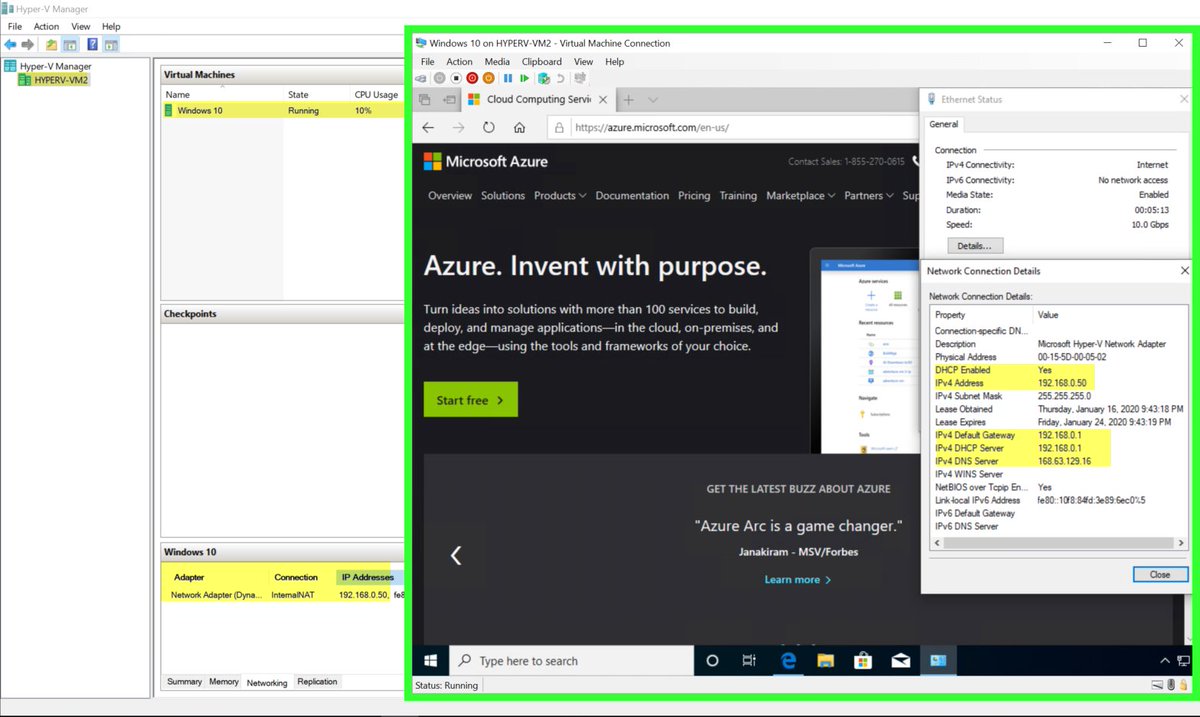Open Media menu in VM Connection window
The image size is (1200, 717).
pyautogui.click(x=497, y=62)
